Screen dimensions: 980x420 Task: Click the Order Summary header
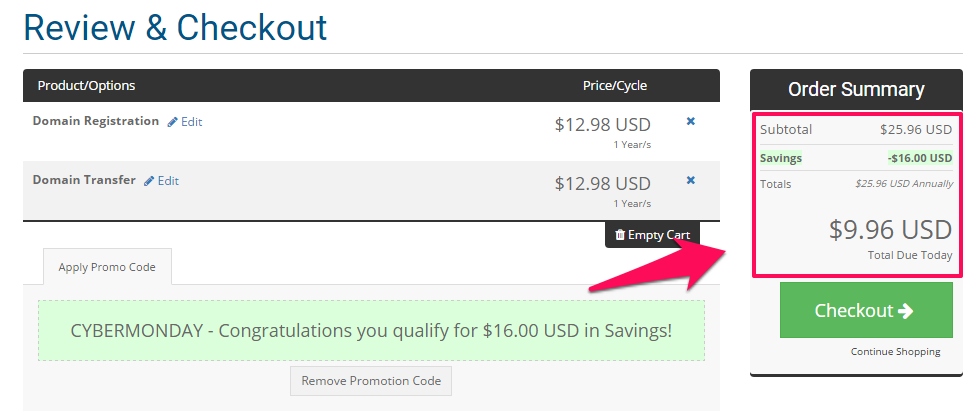click(x=856, y=89)
